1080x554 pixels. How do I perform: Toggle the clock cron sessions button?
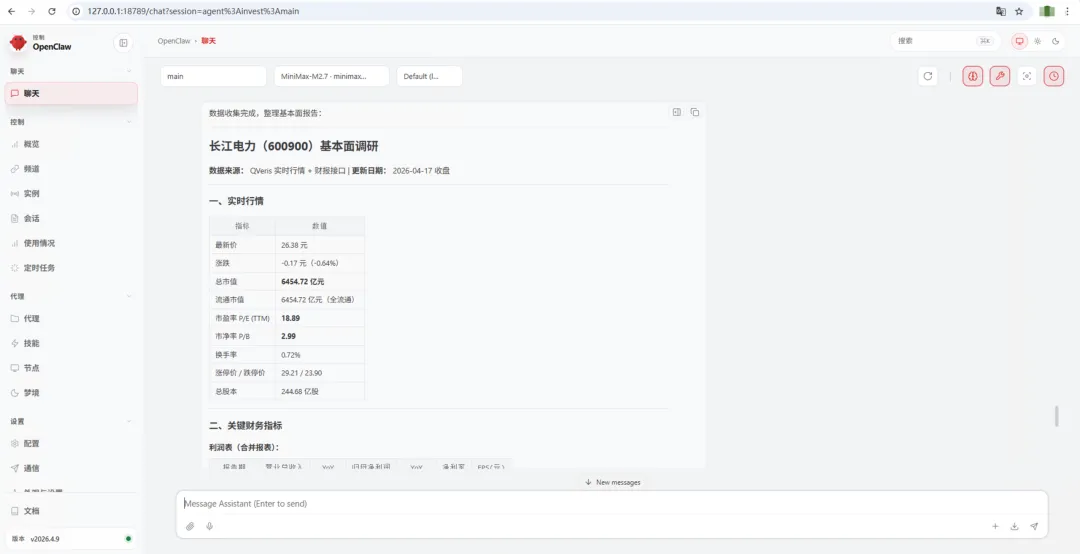1054,76
